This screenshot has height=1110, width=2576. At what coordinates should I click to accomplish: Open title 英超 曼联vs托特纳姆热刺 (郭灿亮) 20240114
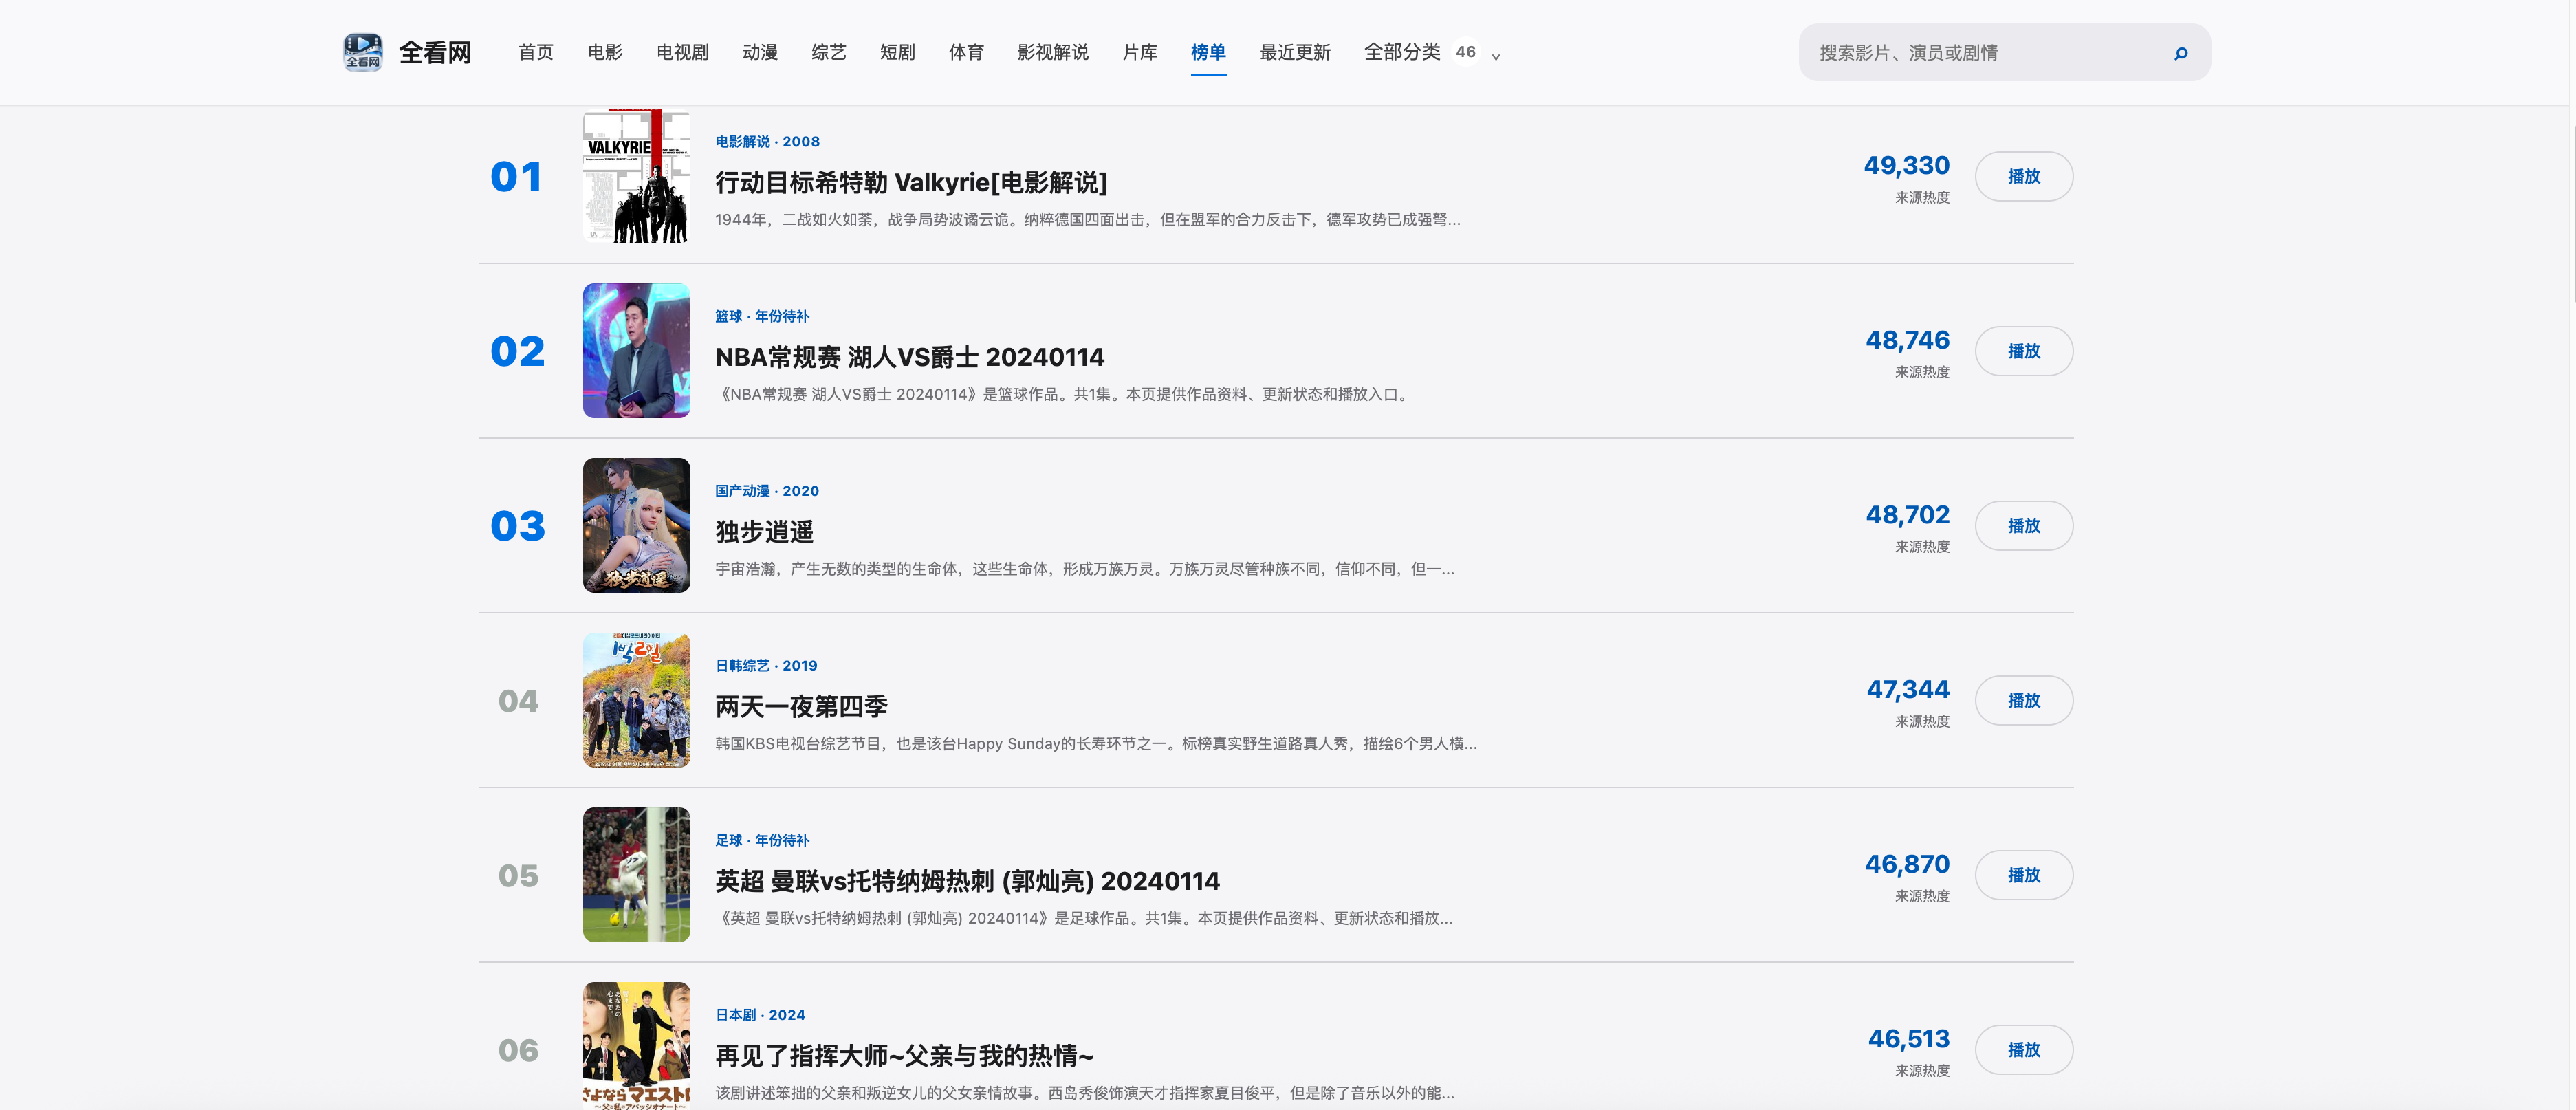[967, 881]
